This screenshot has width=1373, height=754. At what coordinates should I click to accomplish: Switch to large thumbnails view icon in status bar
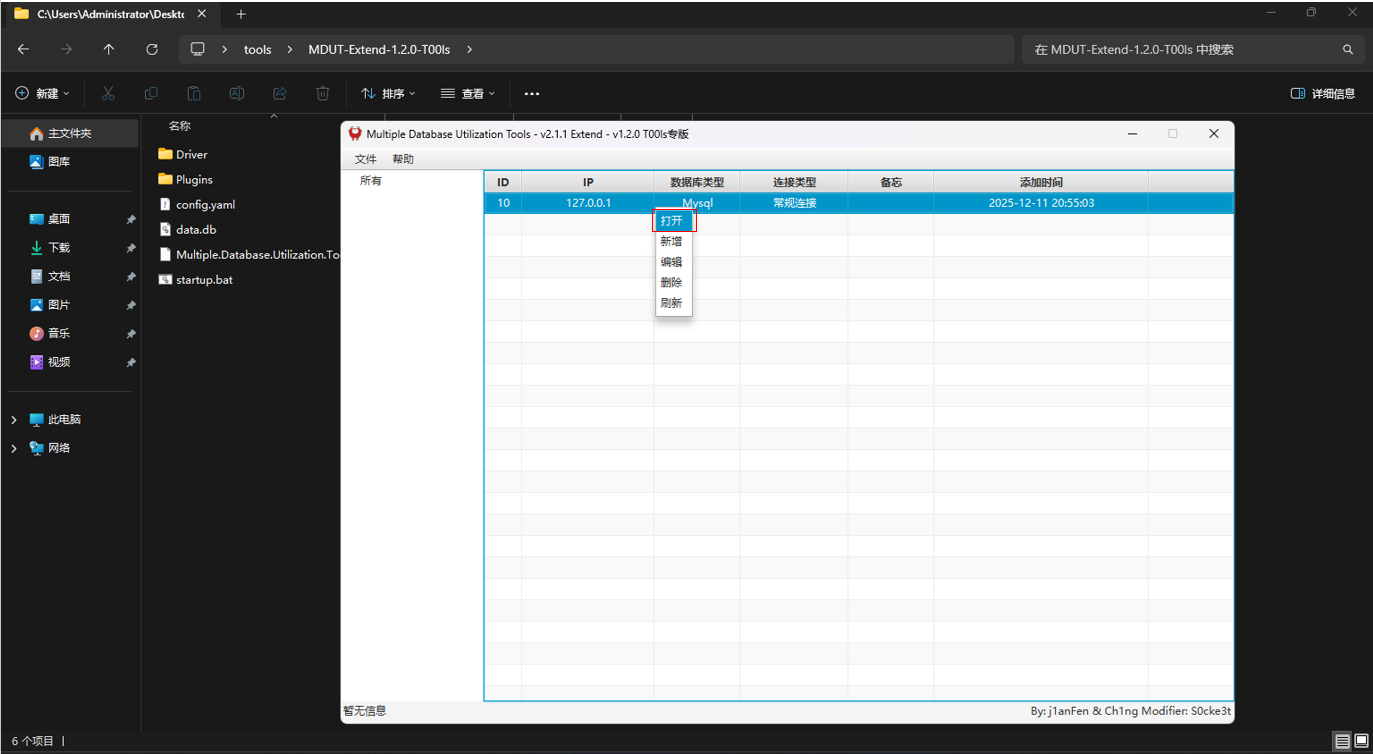pos(1361,741)
